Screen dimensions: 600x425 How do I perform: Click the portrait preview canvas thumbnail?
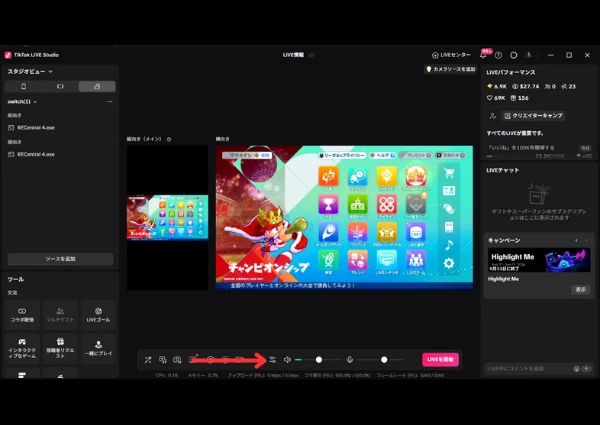pos(168,217)
